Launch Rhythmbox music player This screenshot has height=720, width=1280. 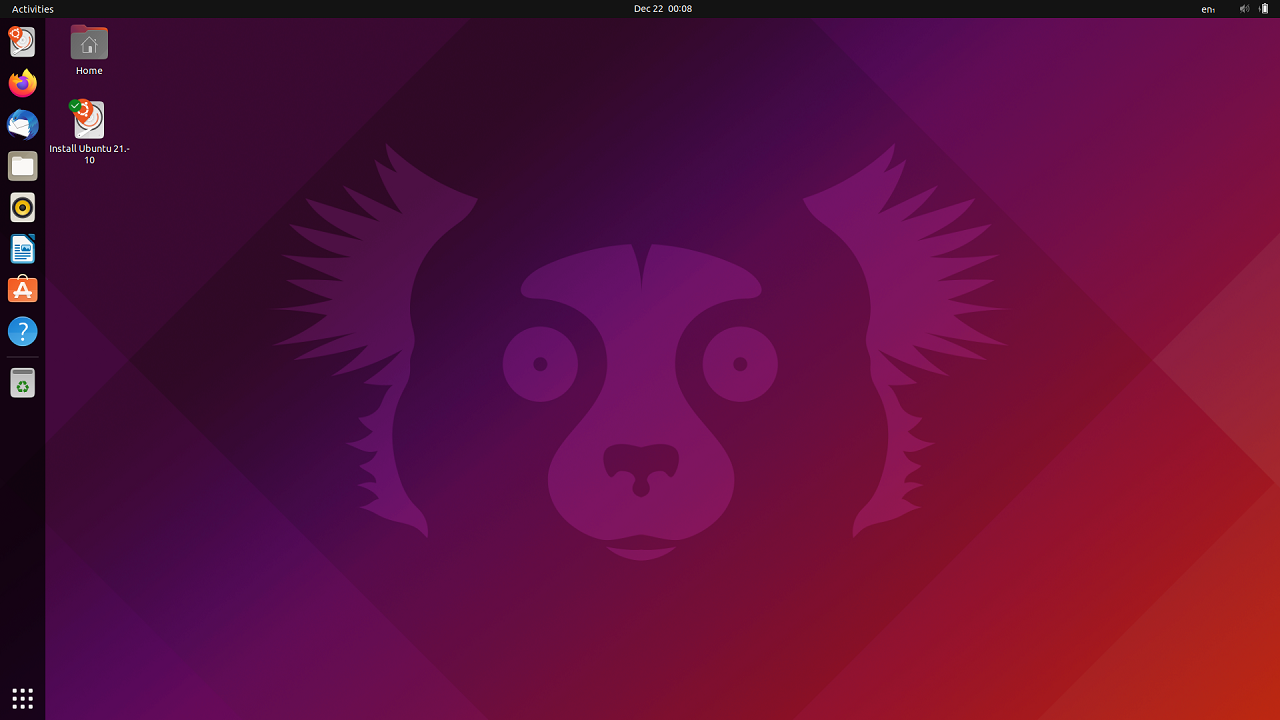tap(22, 208)
